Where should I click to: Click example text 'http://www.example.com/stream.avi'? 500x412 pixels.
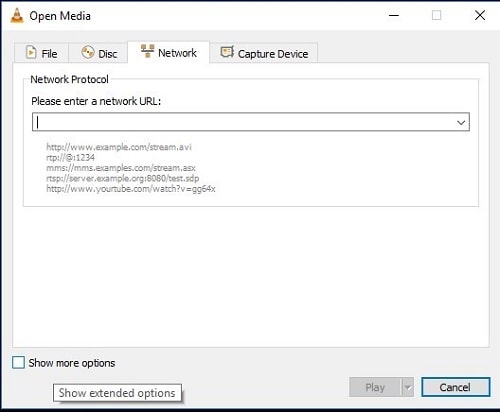point(119,147)
